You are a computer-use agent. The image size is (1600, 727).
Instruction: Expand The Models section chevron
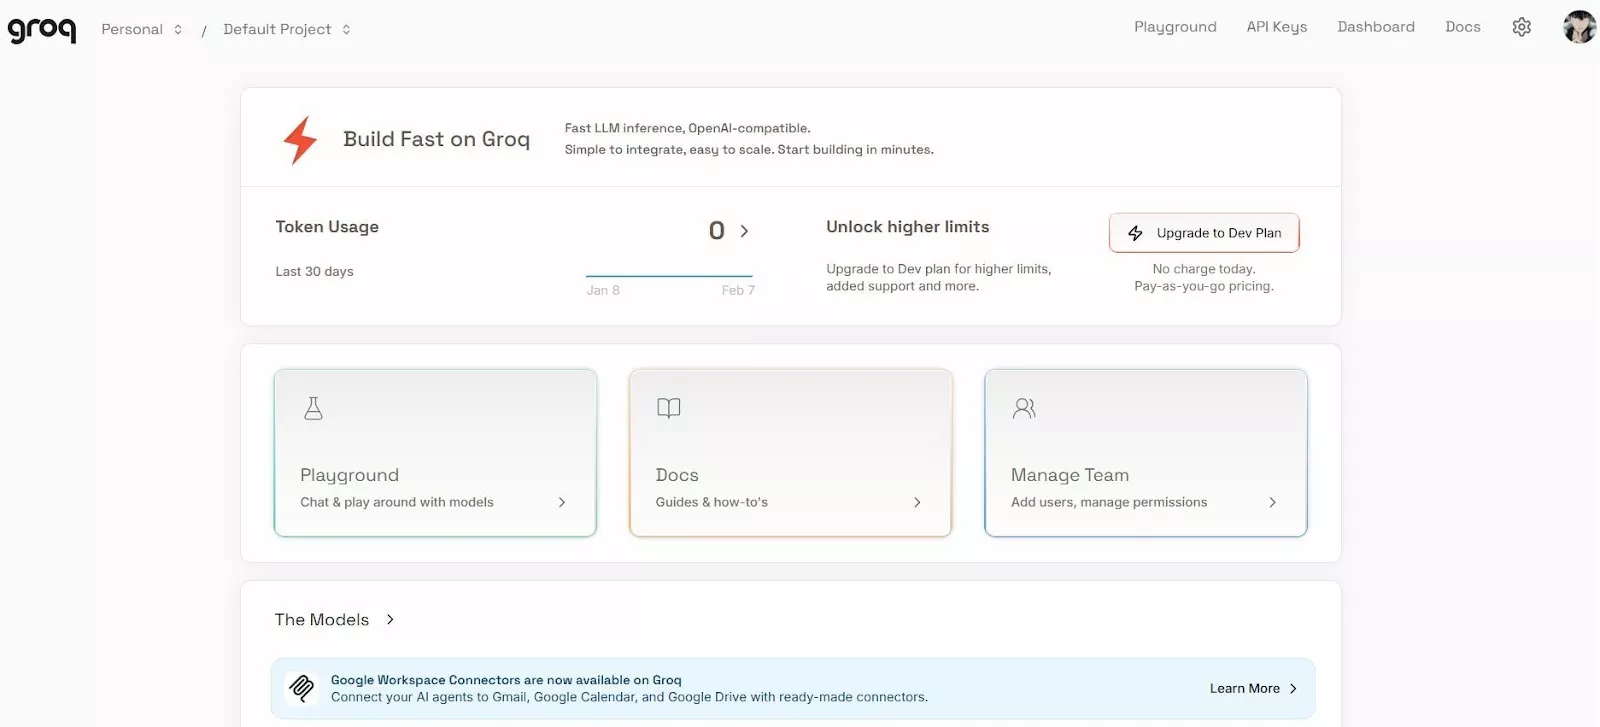click(x=390, y=620)
